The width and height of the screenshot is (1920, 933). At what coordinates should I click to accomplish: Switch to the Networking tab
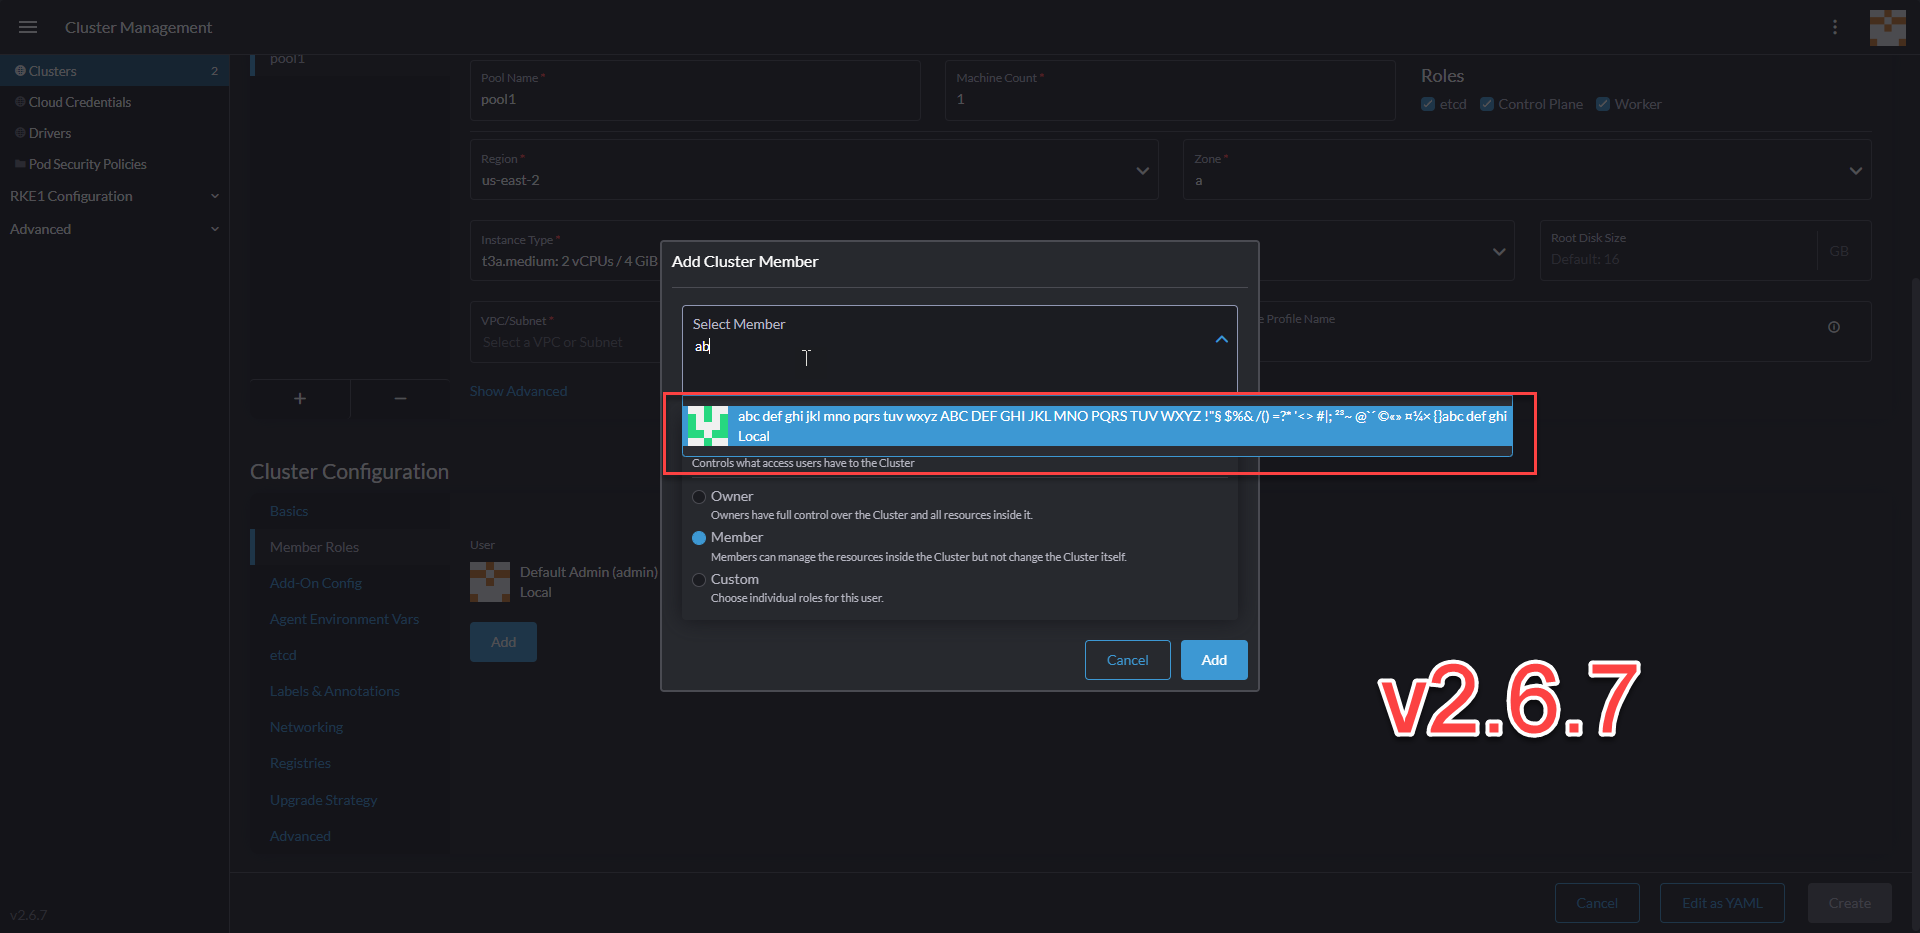pyautogui.click(x=306, y=727)
